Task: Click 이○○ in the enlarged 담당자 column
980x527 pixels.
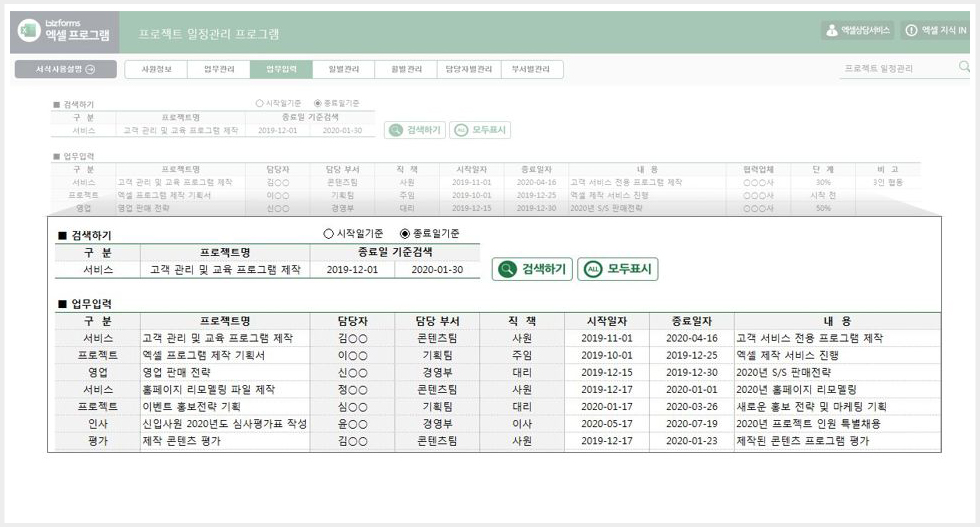Action: tap(352, 355)
